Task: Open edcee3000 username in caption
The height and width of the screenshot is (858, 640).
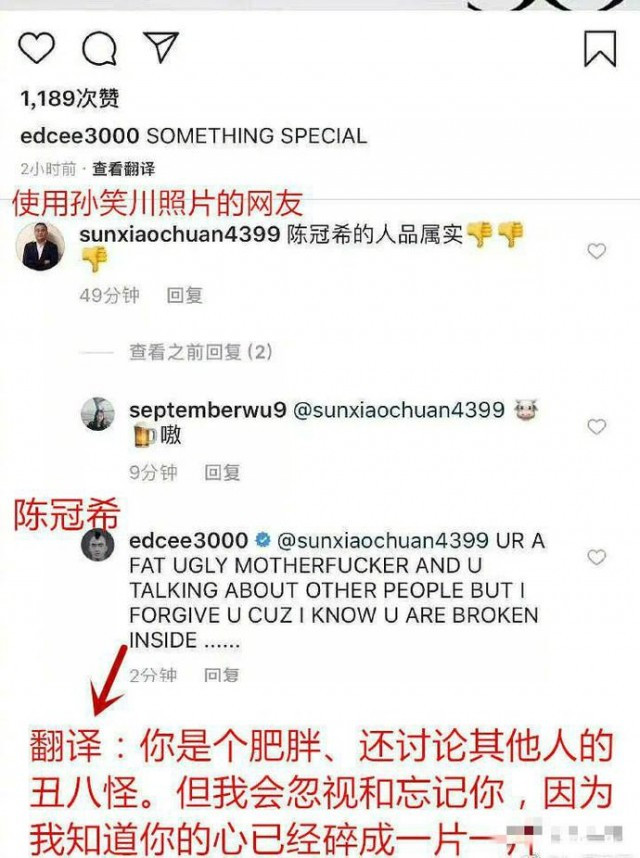Action: tap(80, 136)
